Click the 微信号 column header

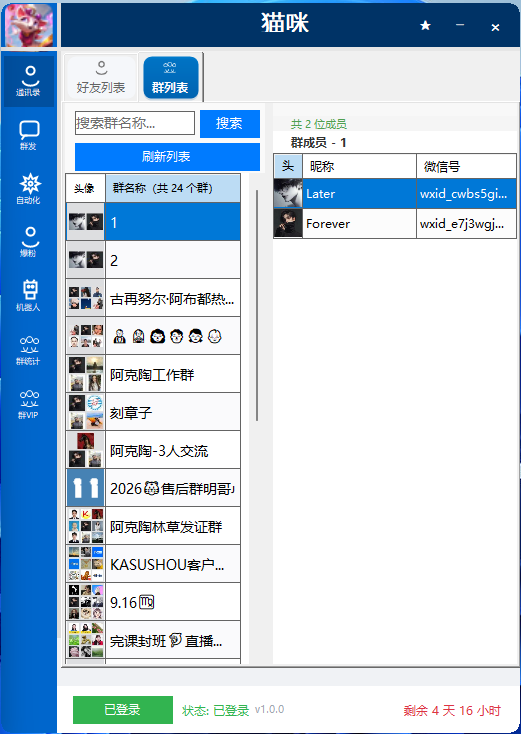(x=466, y=166)
